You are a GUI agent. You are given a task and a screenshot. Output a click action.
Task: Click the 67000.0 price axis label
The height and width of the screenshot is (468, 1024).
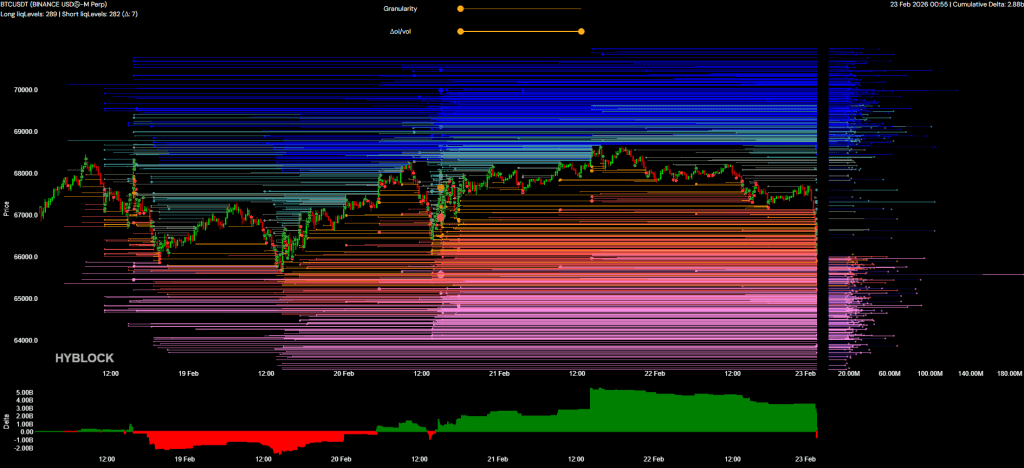point(25,215)
